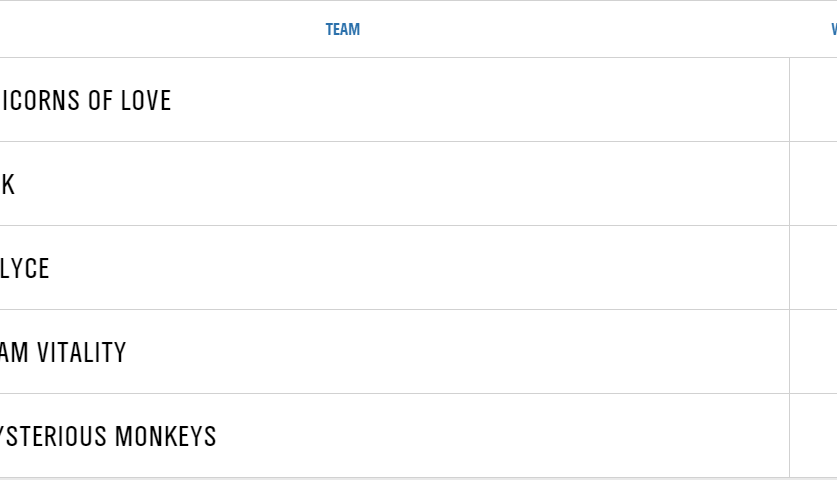Select wins cell in Team Vitality row
This screenshot has height=480, width=837.
[813, 352]
